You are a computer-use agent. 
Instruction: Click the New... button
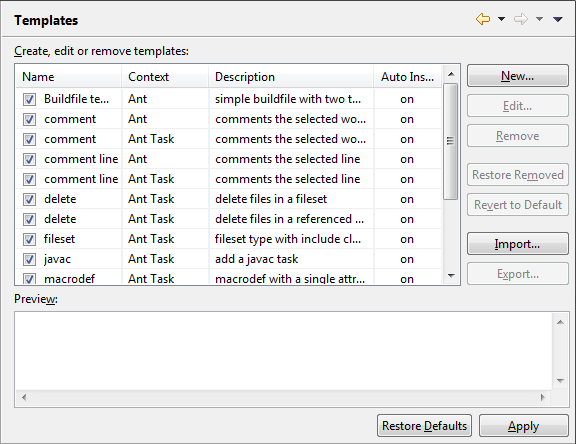point(518,76)
